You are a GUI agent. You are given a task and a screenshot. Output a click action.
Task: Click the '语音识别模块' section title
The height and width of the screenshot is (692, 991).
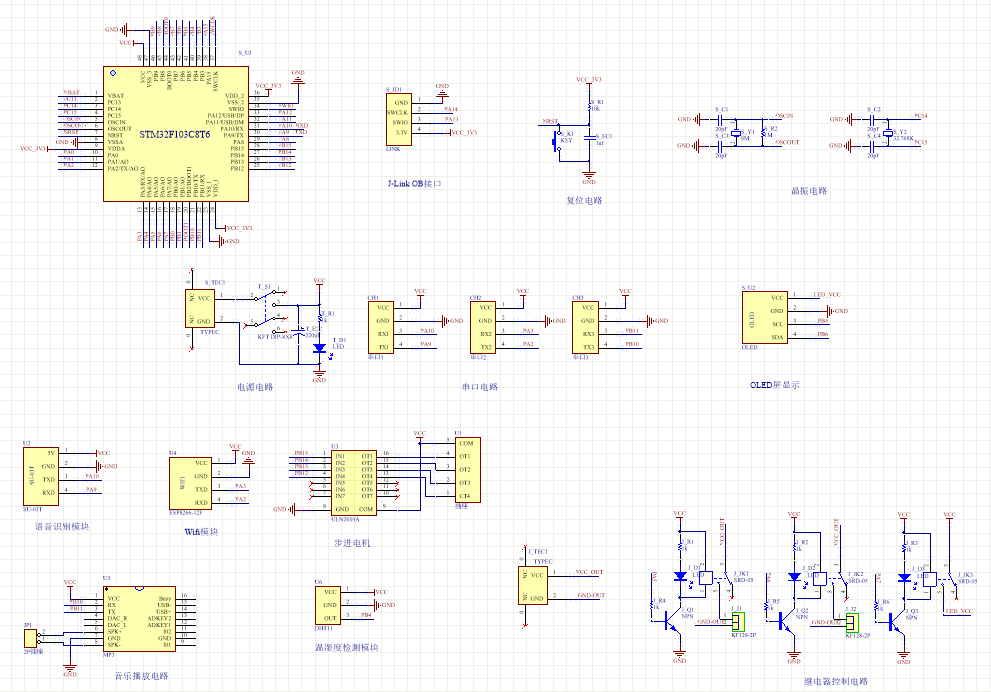point(62,526)
